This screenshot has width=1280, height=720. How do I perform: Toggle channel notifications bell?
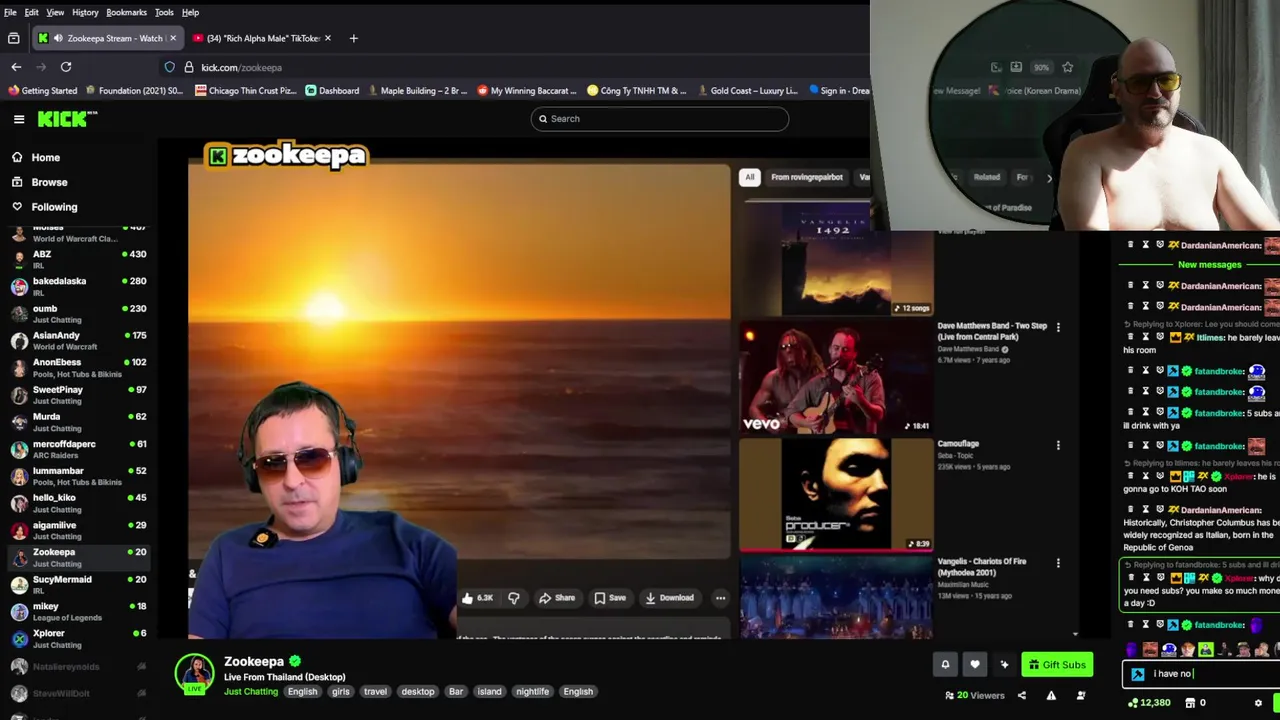(x=945, y=664)
